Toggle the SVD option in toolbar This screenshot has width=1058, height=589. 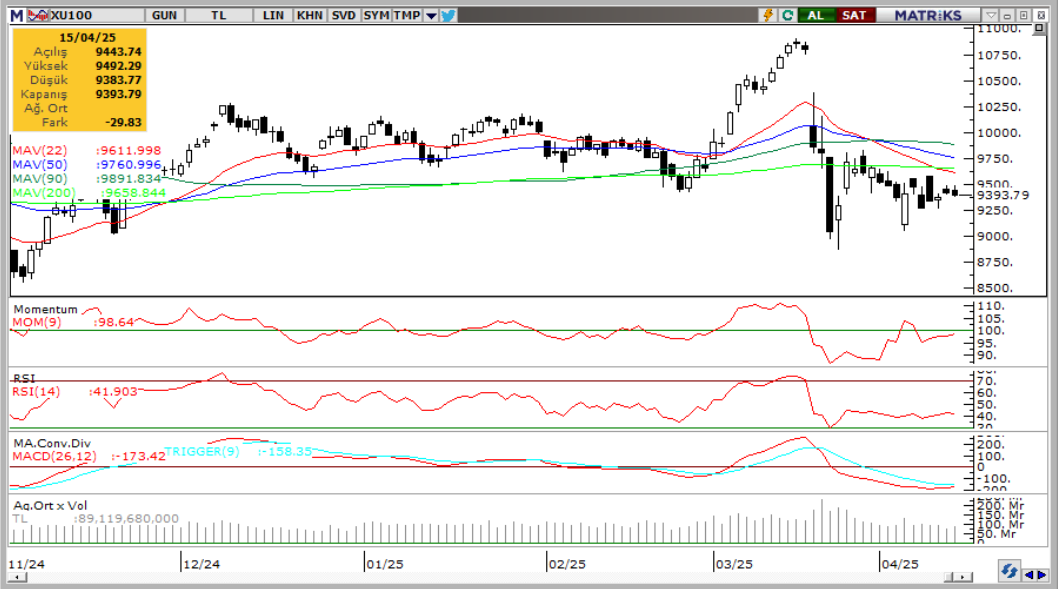(343, 15)
